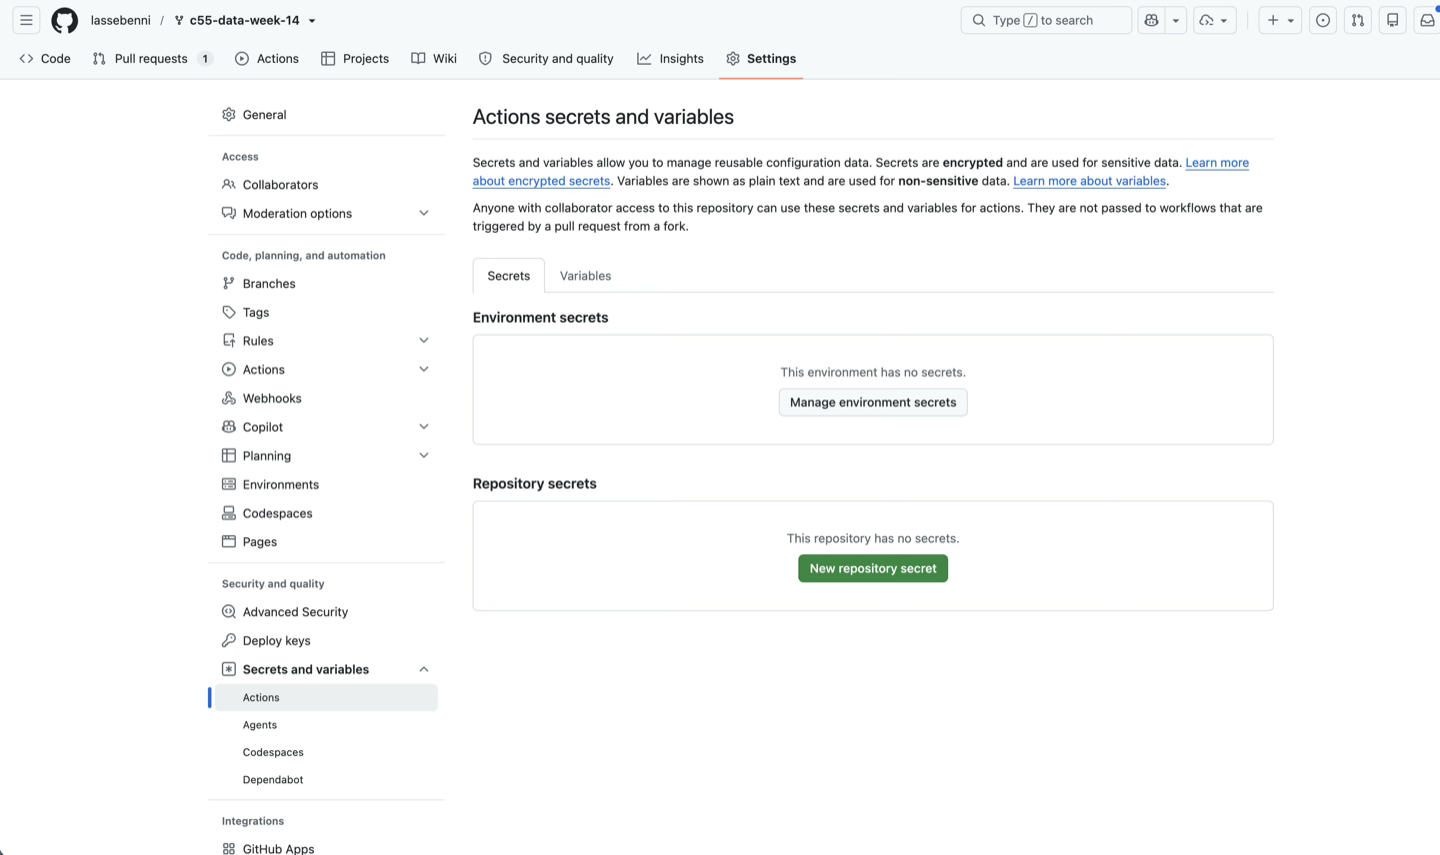Viewport: 1440px width, 855px height.
Task: Open the issues icon in header
Action: pyautogui.click(x=1323, y=20)
